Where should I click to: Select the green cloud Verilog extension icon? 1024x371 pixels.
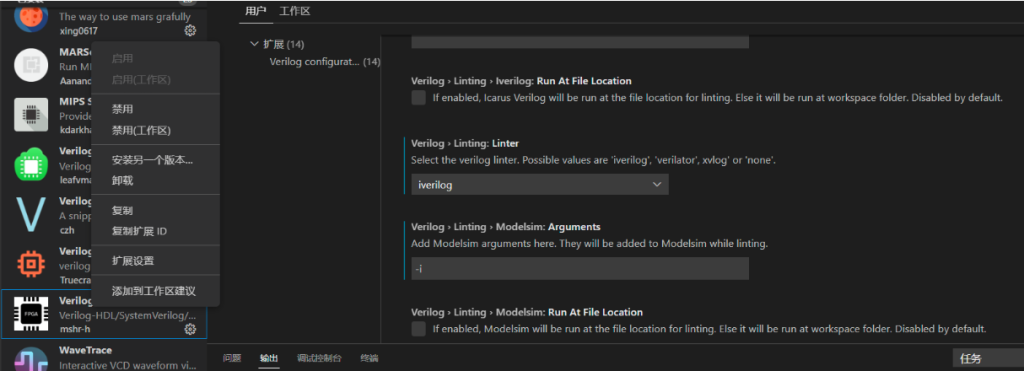coord(31,165)
